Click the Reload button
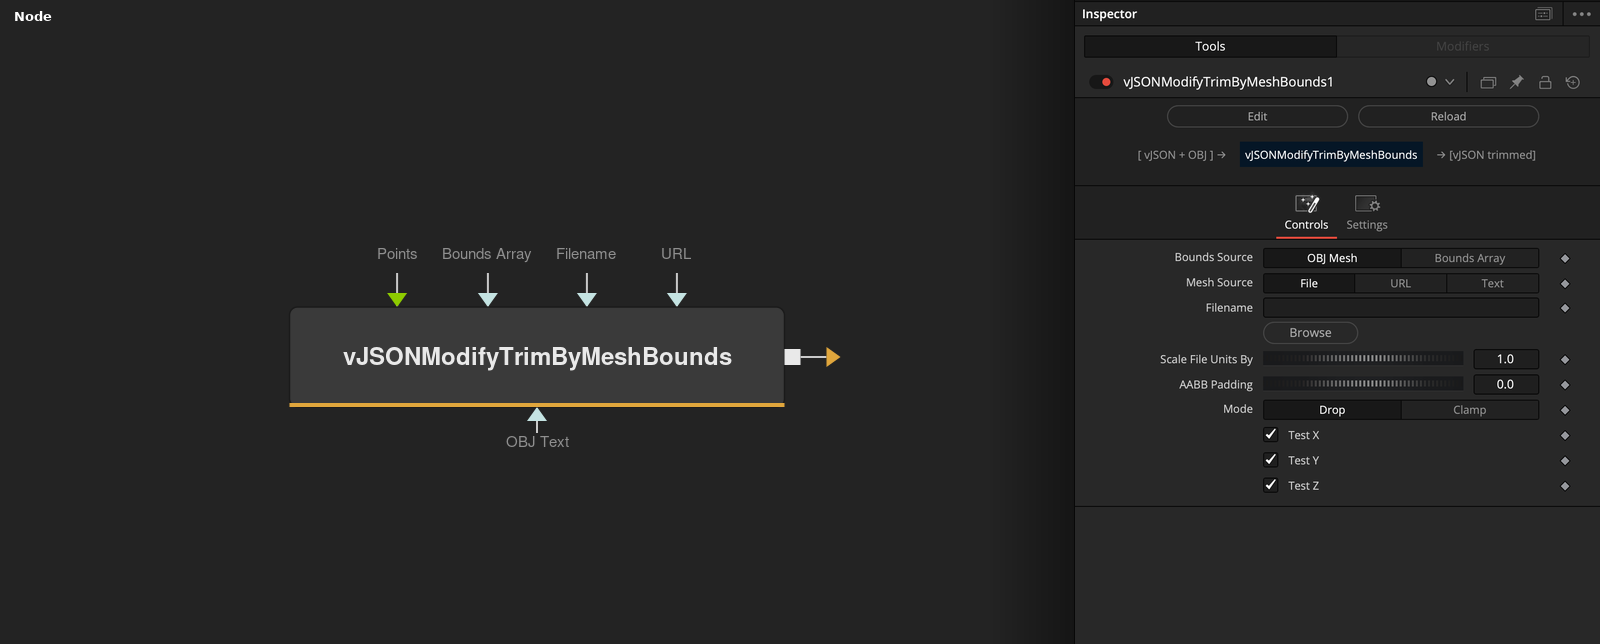The height and width of the screenshot is (644, 1600). pyautogui.click(x=1448, y=116)
